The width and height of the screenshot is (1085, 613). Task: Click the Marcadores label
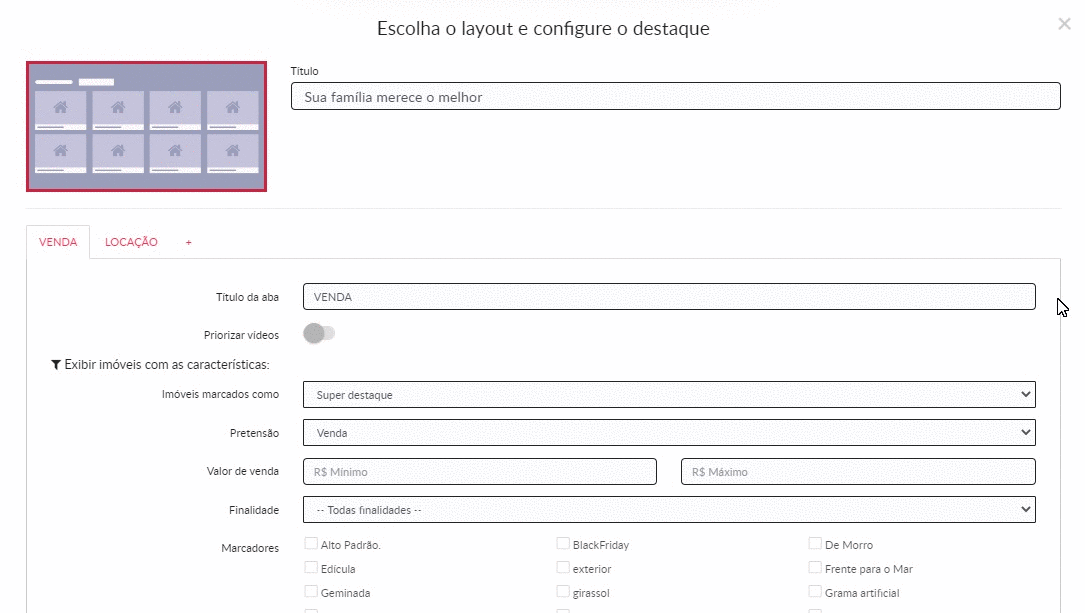pos(250,548)
